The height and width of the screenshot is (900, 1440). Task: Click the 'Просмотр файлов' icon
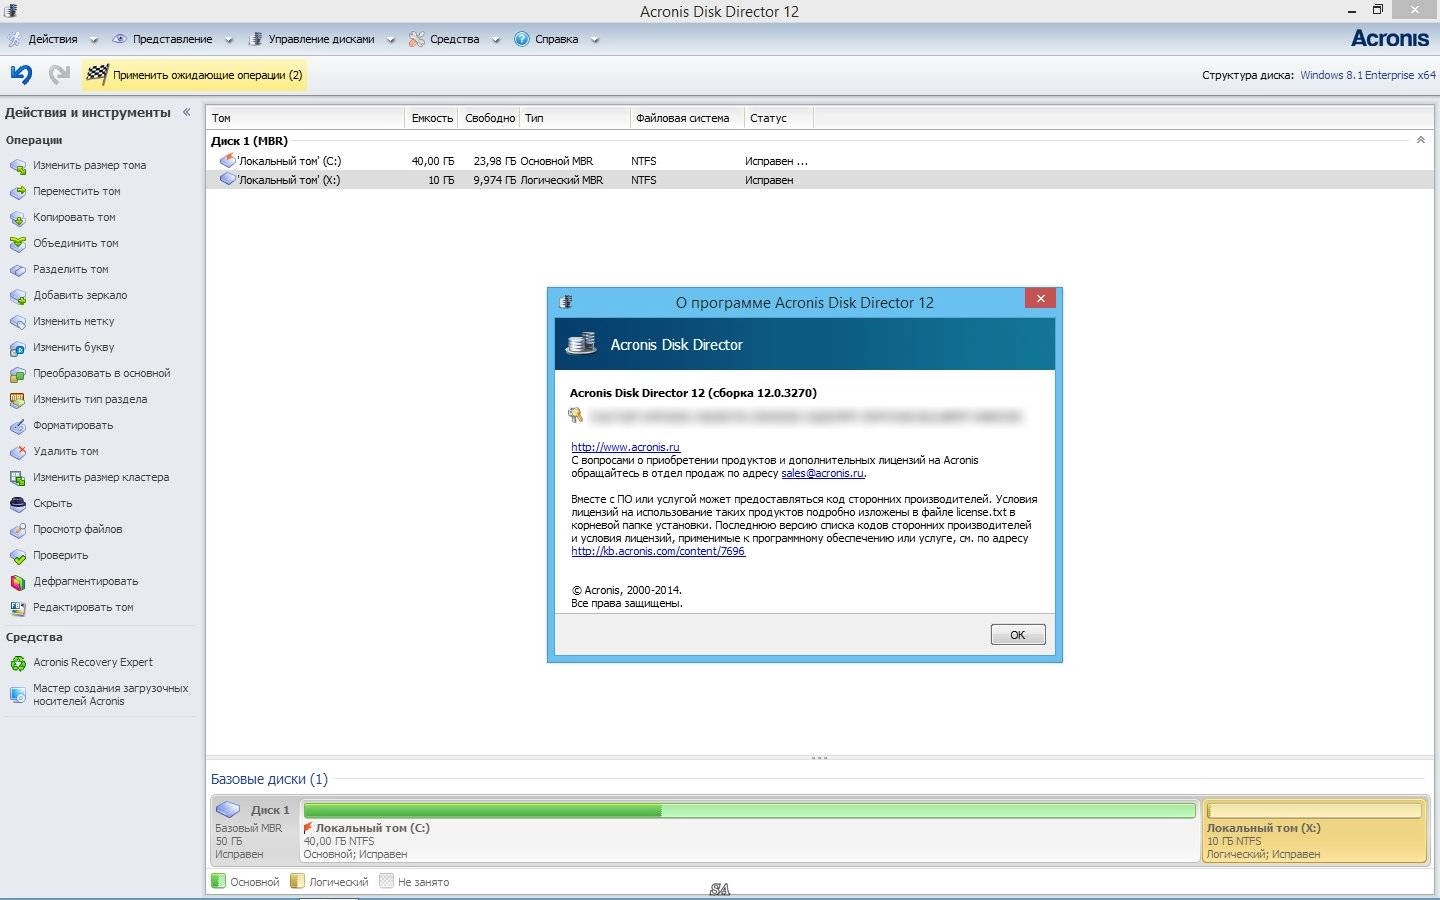pyautogui.click(x=17, y=530)
